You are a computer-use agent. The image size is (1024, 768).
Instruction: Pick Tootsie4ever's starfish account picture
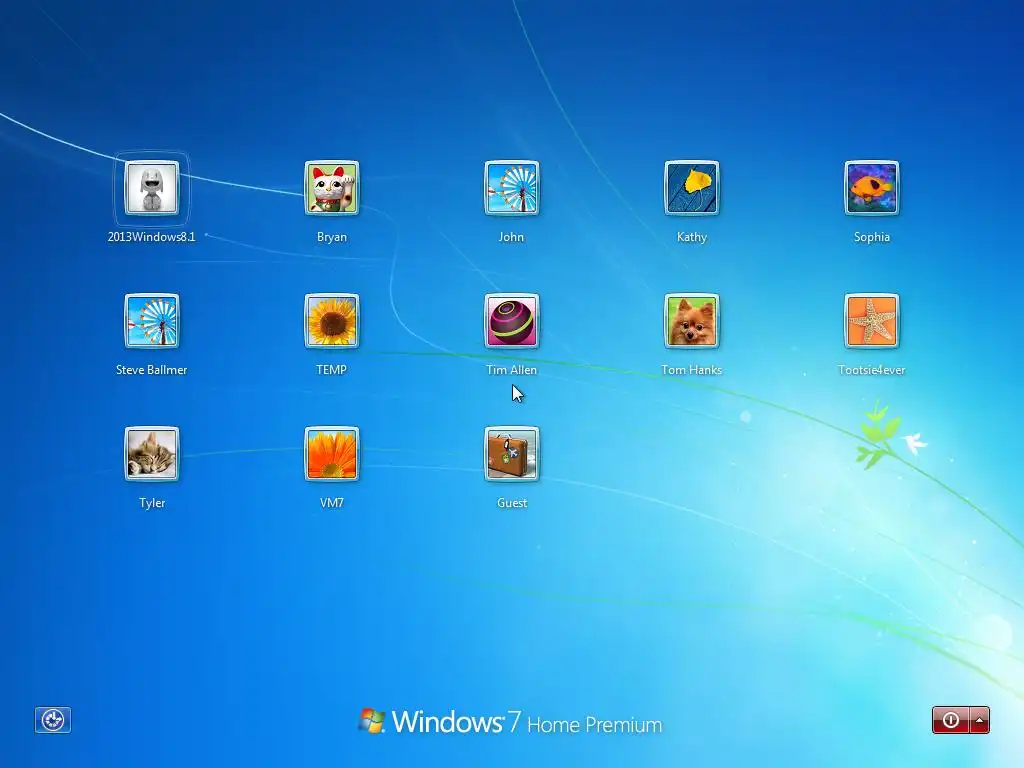point(872,321)
